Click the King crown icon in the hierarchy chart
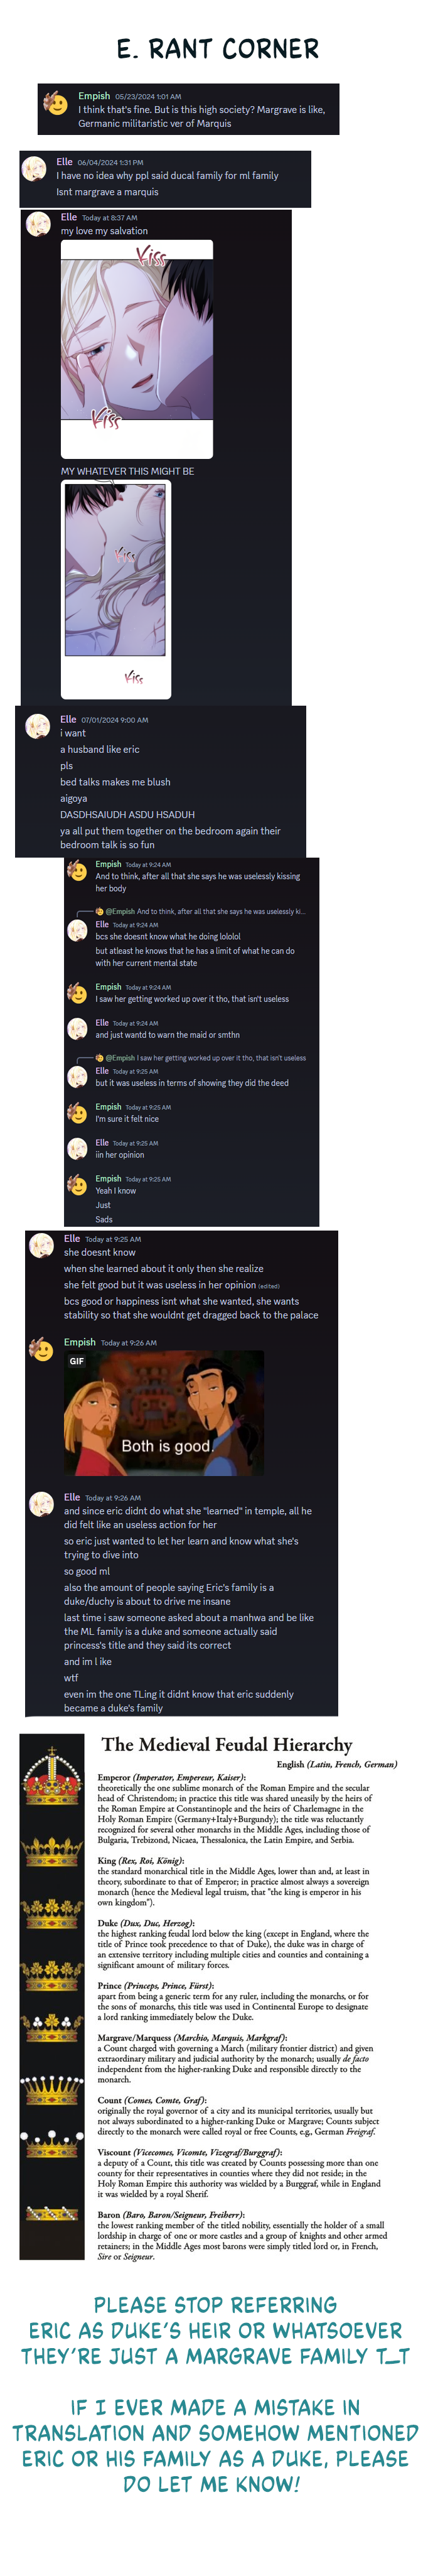This screenshot has height=2576, width=433. [52, 1853]
